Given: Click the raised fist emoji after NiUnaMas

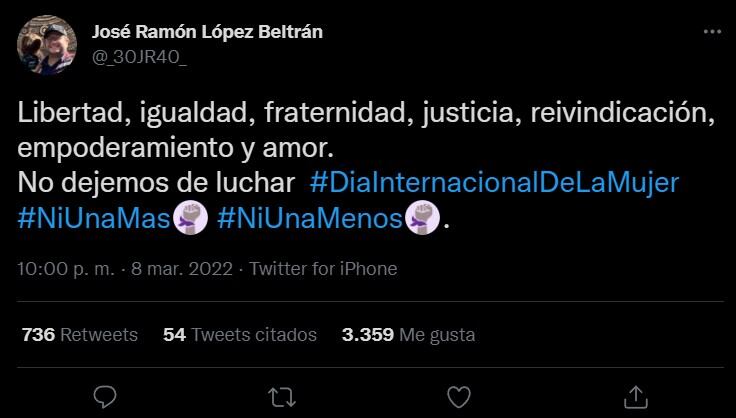Looking at the screenshot, I should [190, 218].
